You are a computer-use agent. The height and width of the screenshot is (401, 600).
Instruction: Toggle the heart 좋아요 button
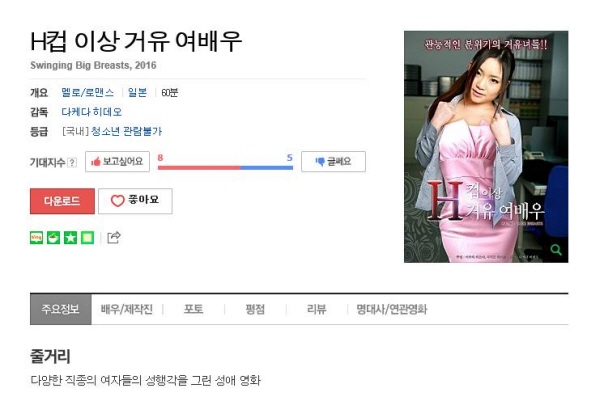click(x=135, y=201)
